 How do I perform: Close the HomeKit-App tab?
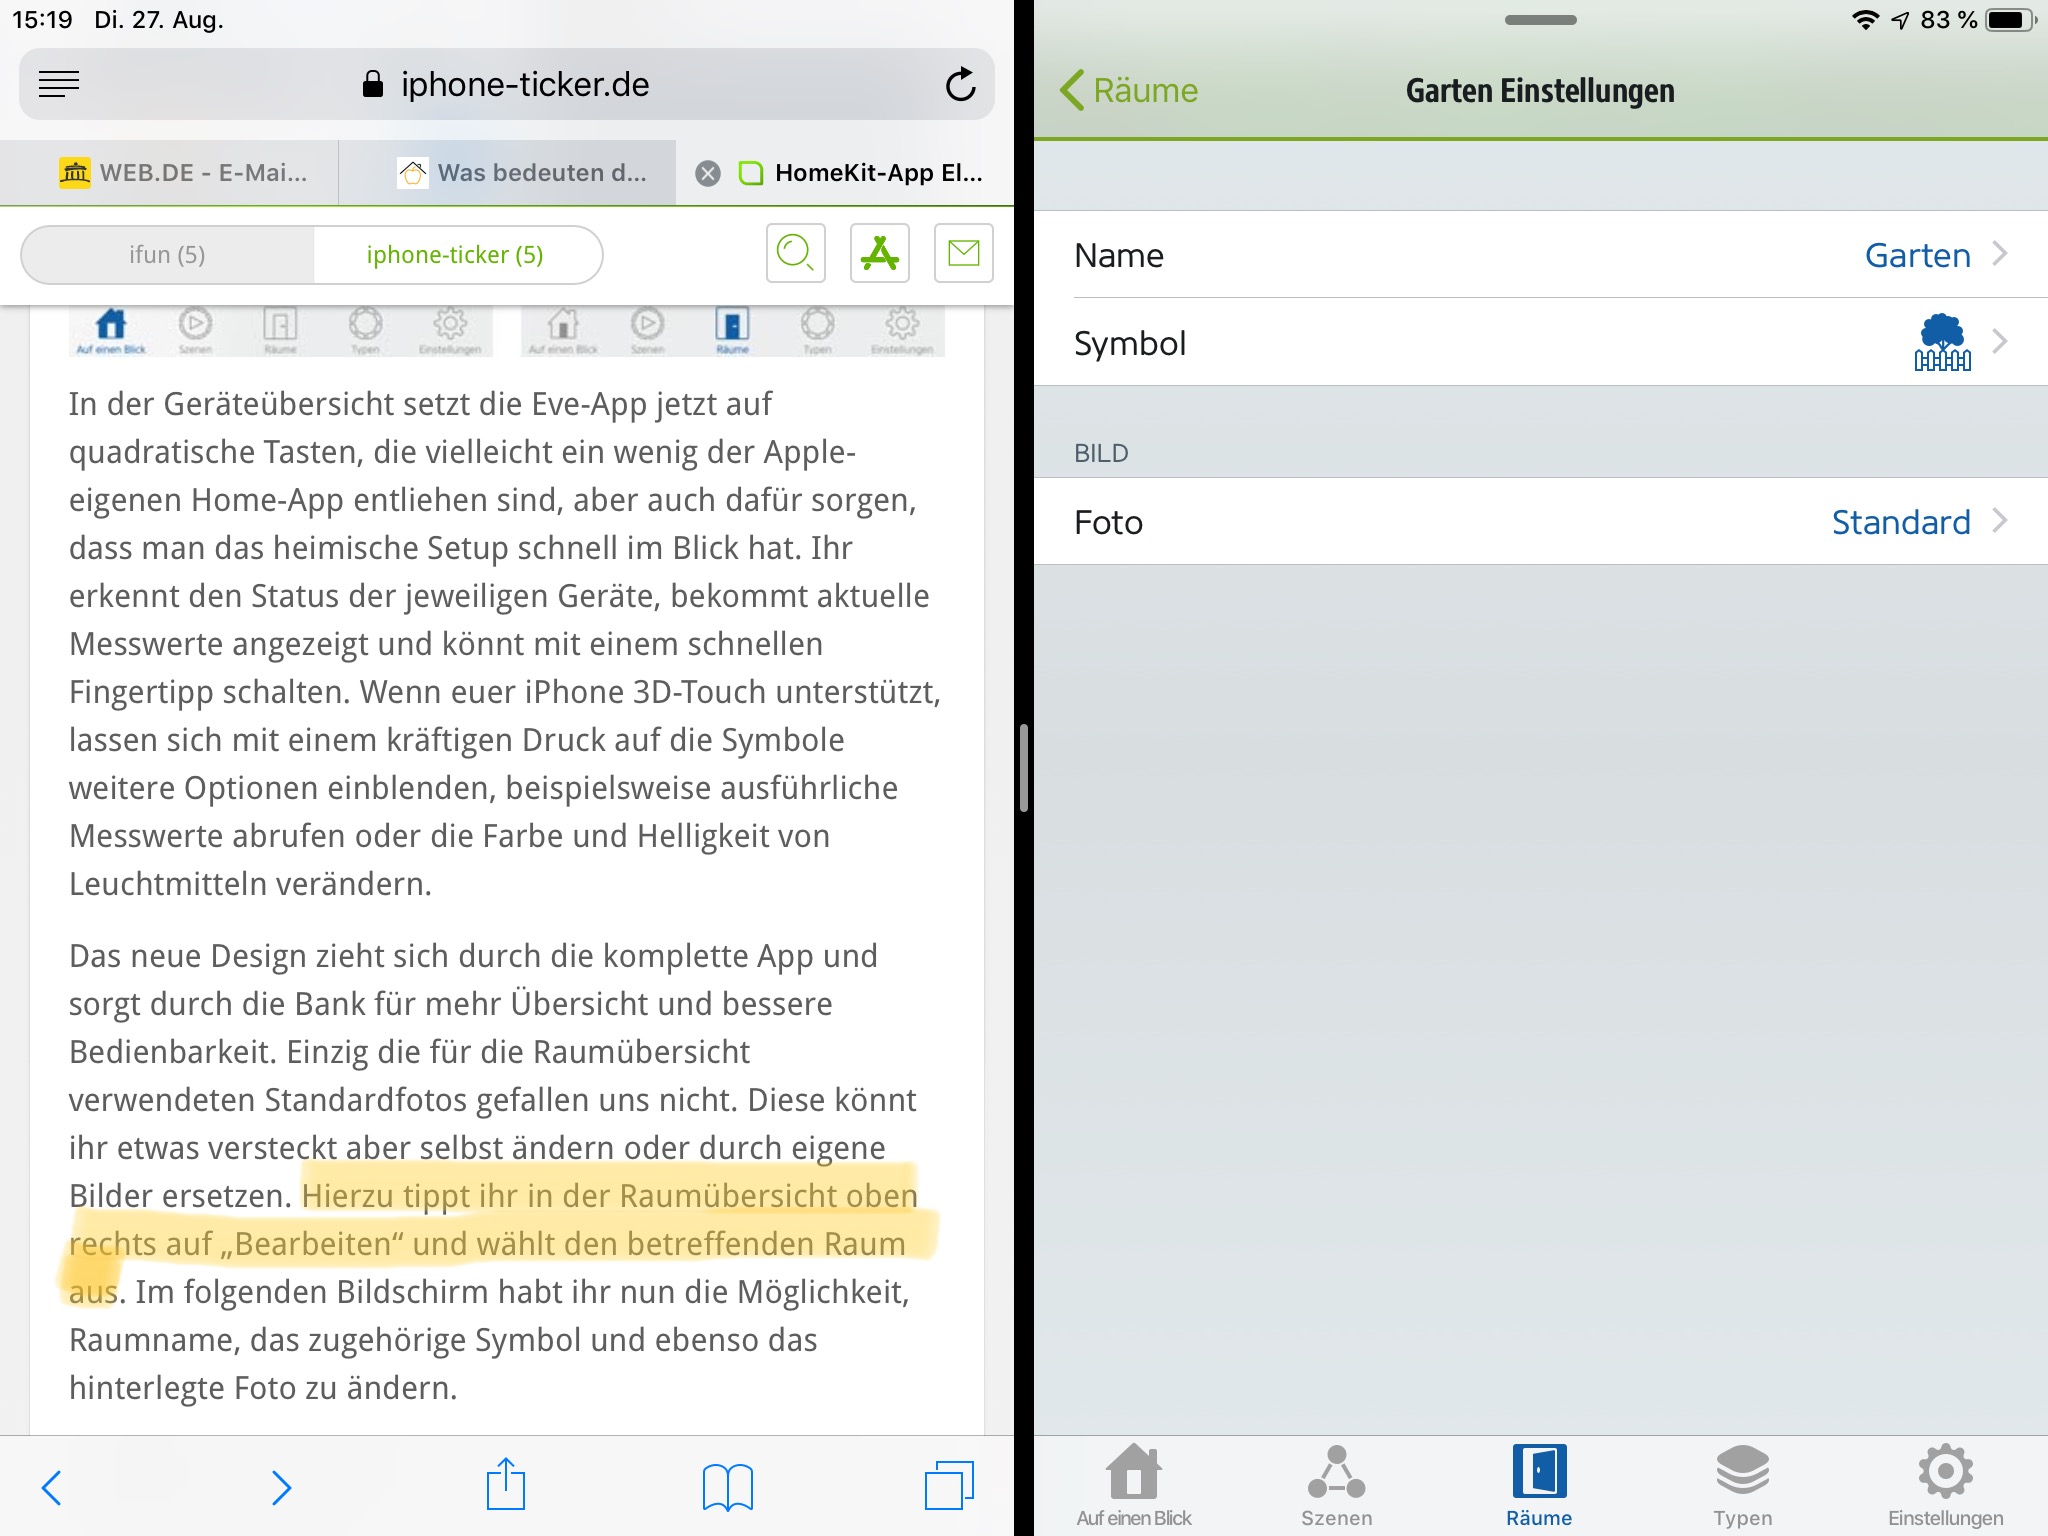(x=708, y=174)
